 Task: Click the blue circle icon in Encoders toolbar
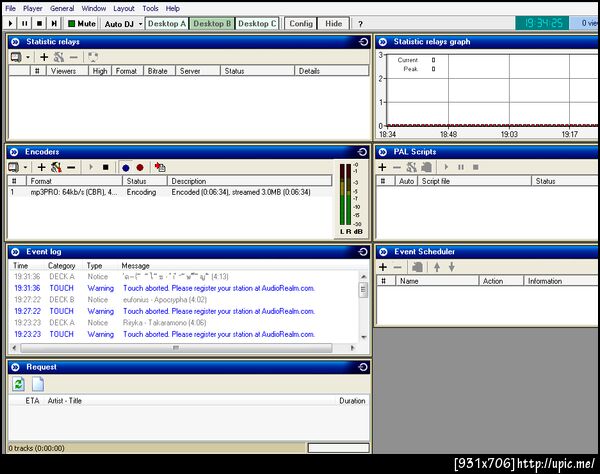point(126,168)
